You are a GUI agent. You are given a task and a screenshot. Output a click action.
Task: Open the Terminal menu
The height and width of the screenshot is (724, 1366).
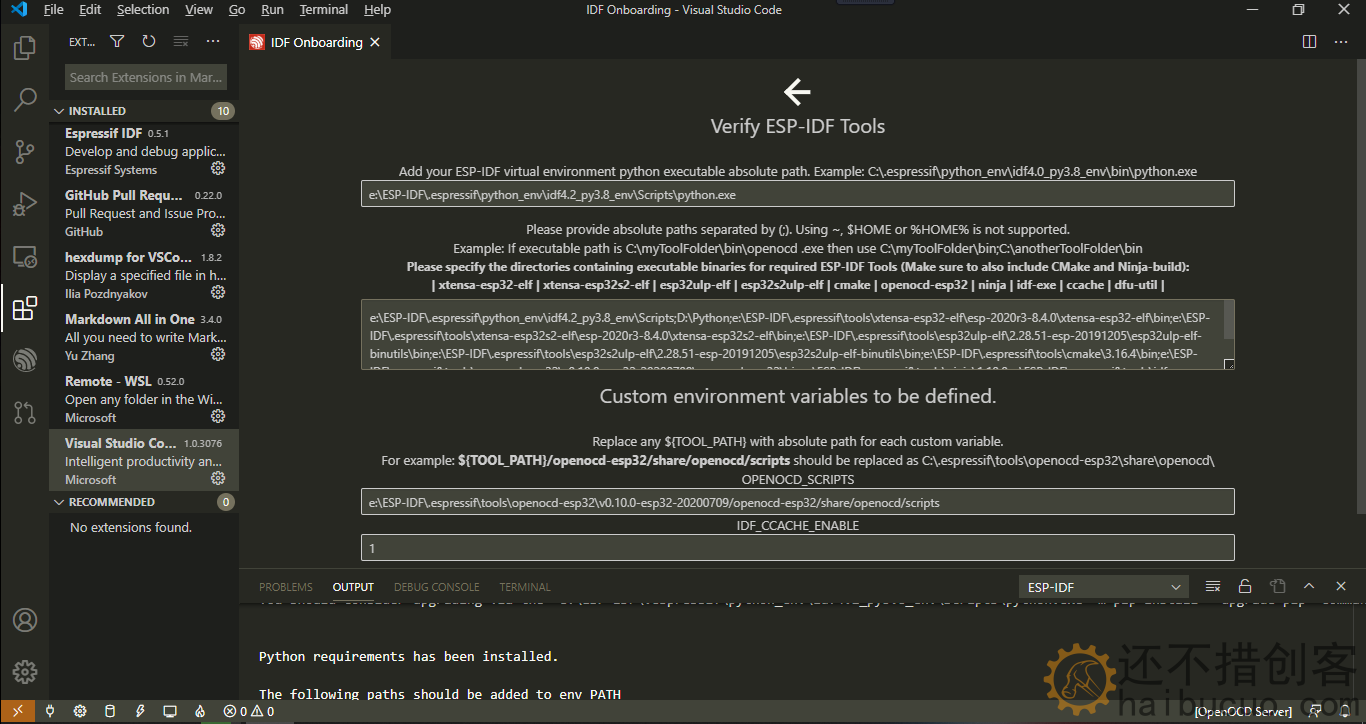324,10
